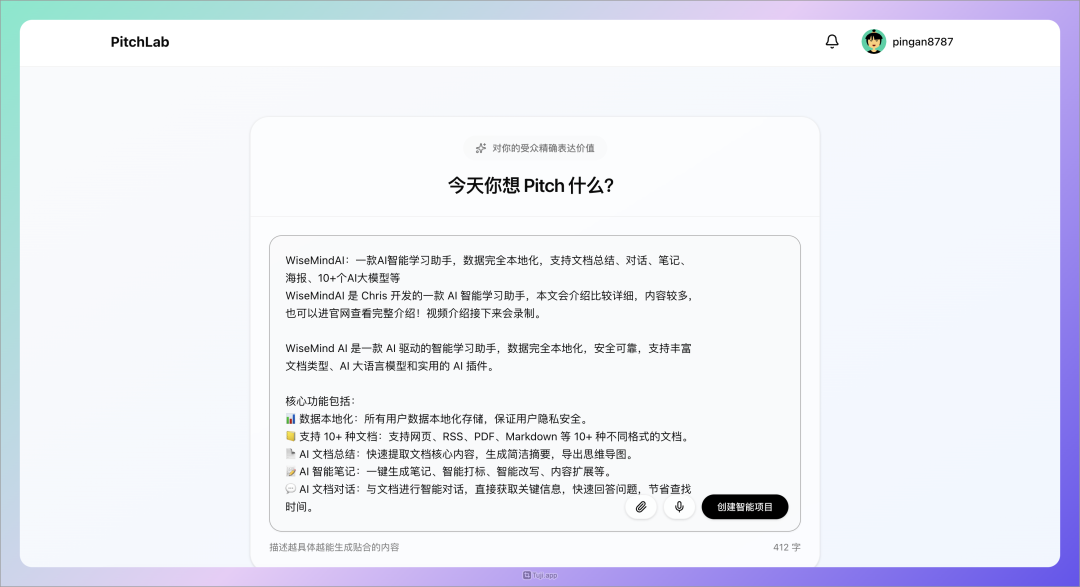Click the heading 今天你想 Pitch 什么?
Viewport: 1080px width, 587px height.
531,185
